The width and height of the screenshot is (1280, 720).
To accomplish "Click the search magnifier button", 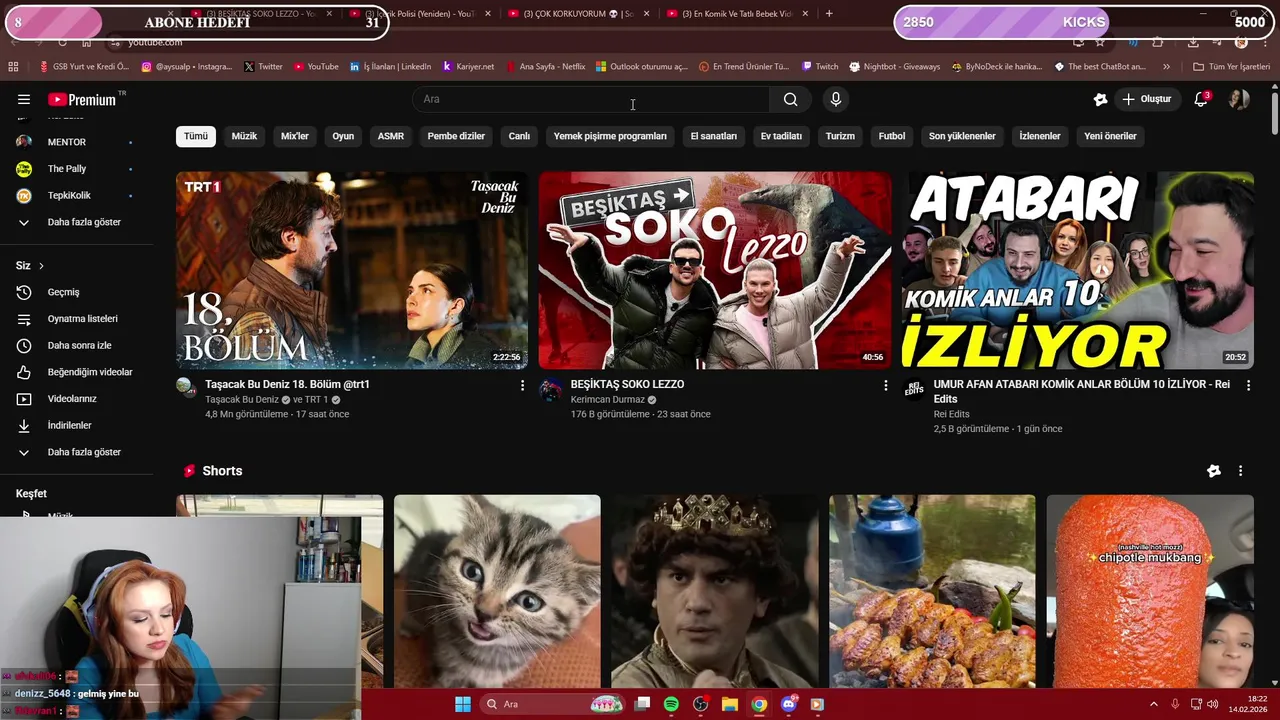I will click(790, 99).
